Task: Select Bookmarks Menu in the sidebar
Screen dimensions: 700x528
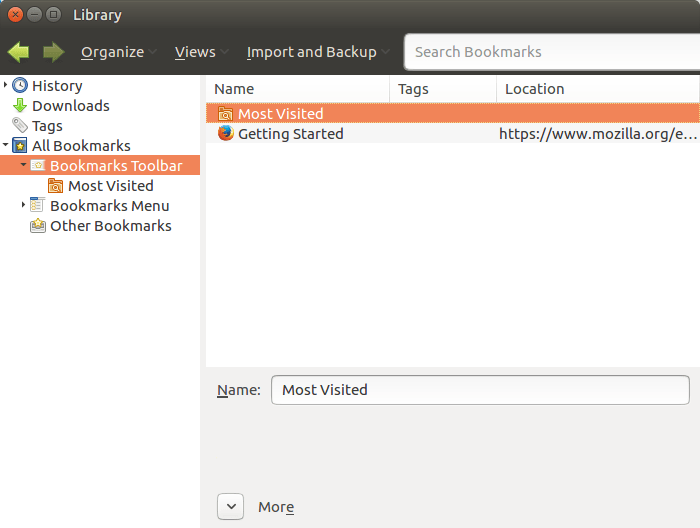Action: (110, 206)
